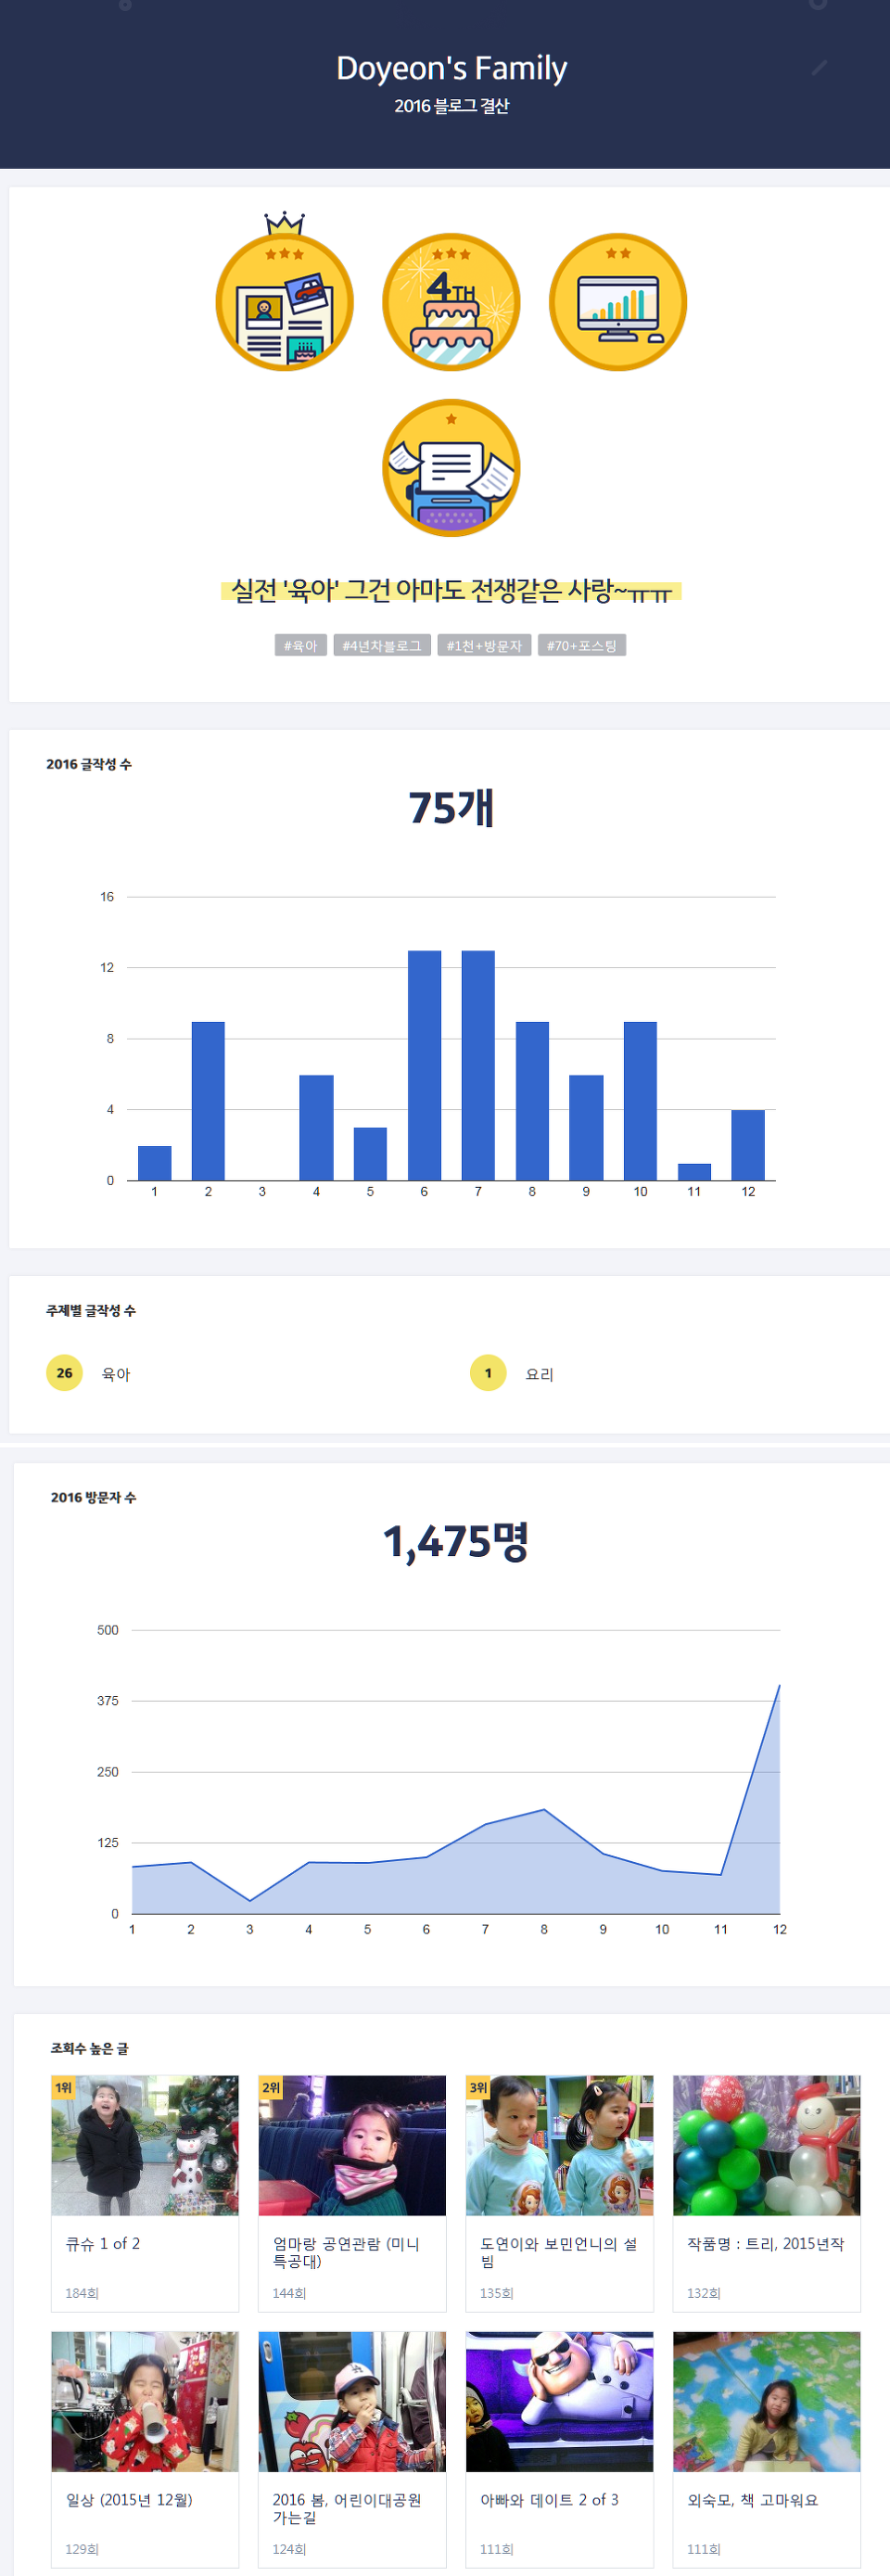890x2576 pixels.
Task: Click the 일상 (2015년 12월) title
Action: (129, 2499)
